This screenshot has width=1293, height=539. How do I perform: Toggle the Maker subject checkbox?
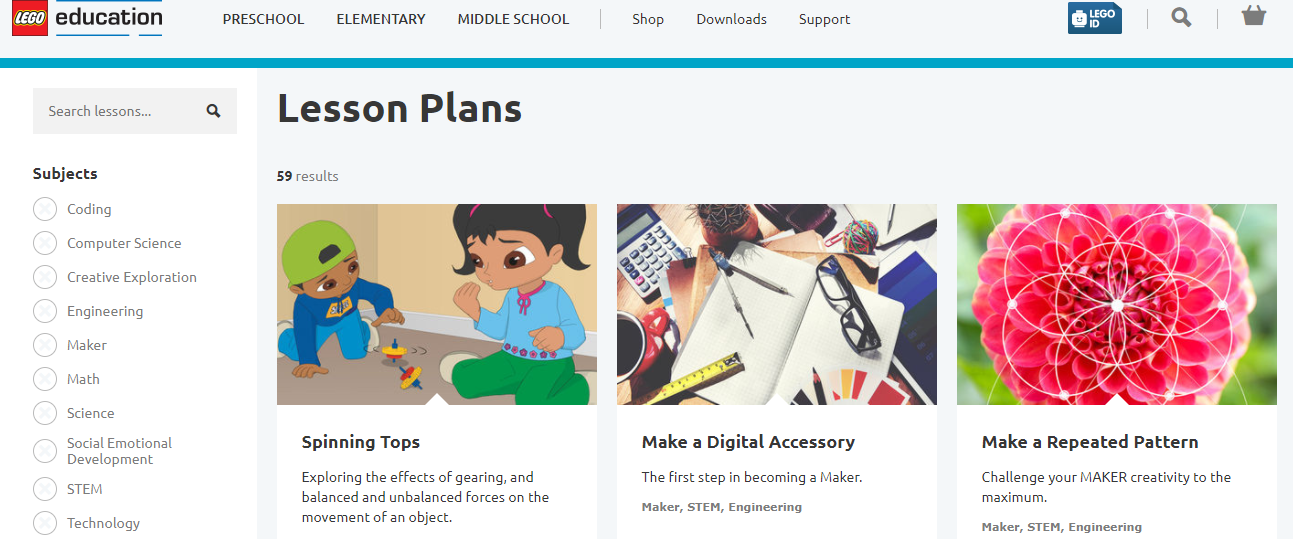(x=45, y=345)
